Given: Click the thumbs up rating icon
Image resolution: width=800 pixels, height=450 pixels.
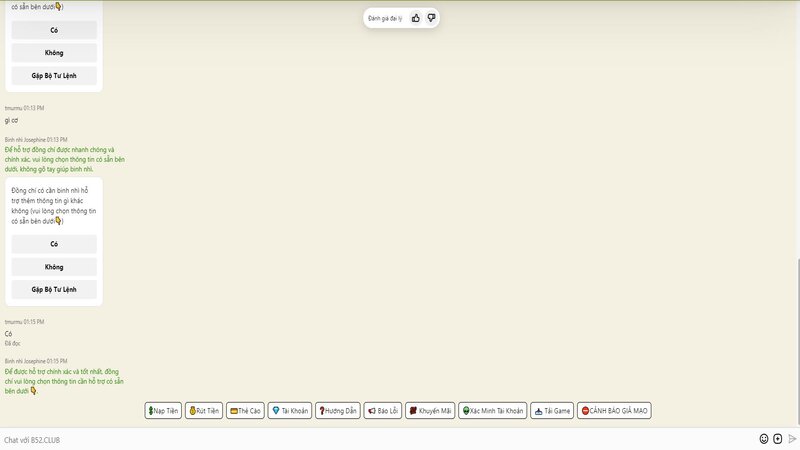Looking at the screenshot, I should click(x=416, y=18).
